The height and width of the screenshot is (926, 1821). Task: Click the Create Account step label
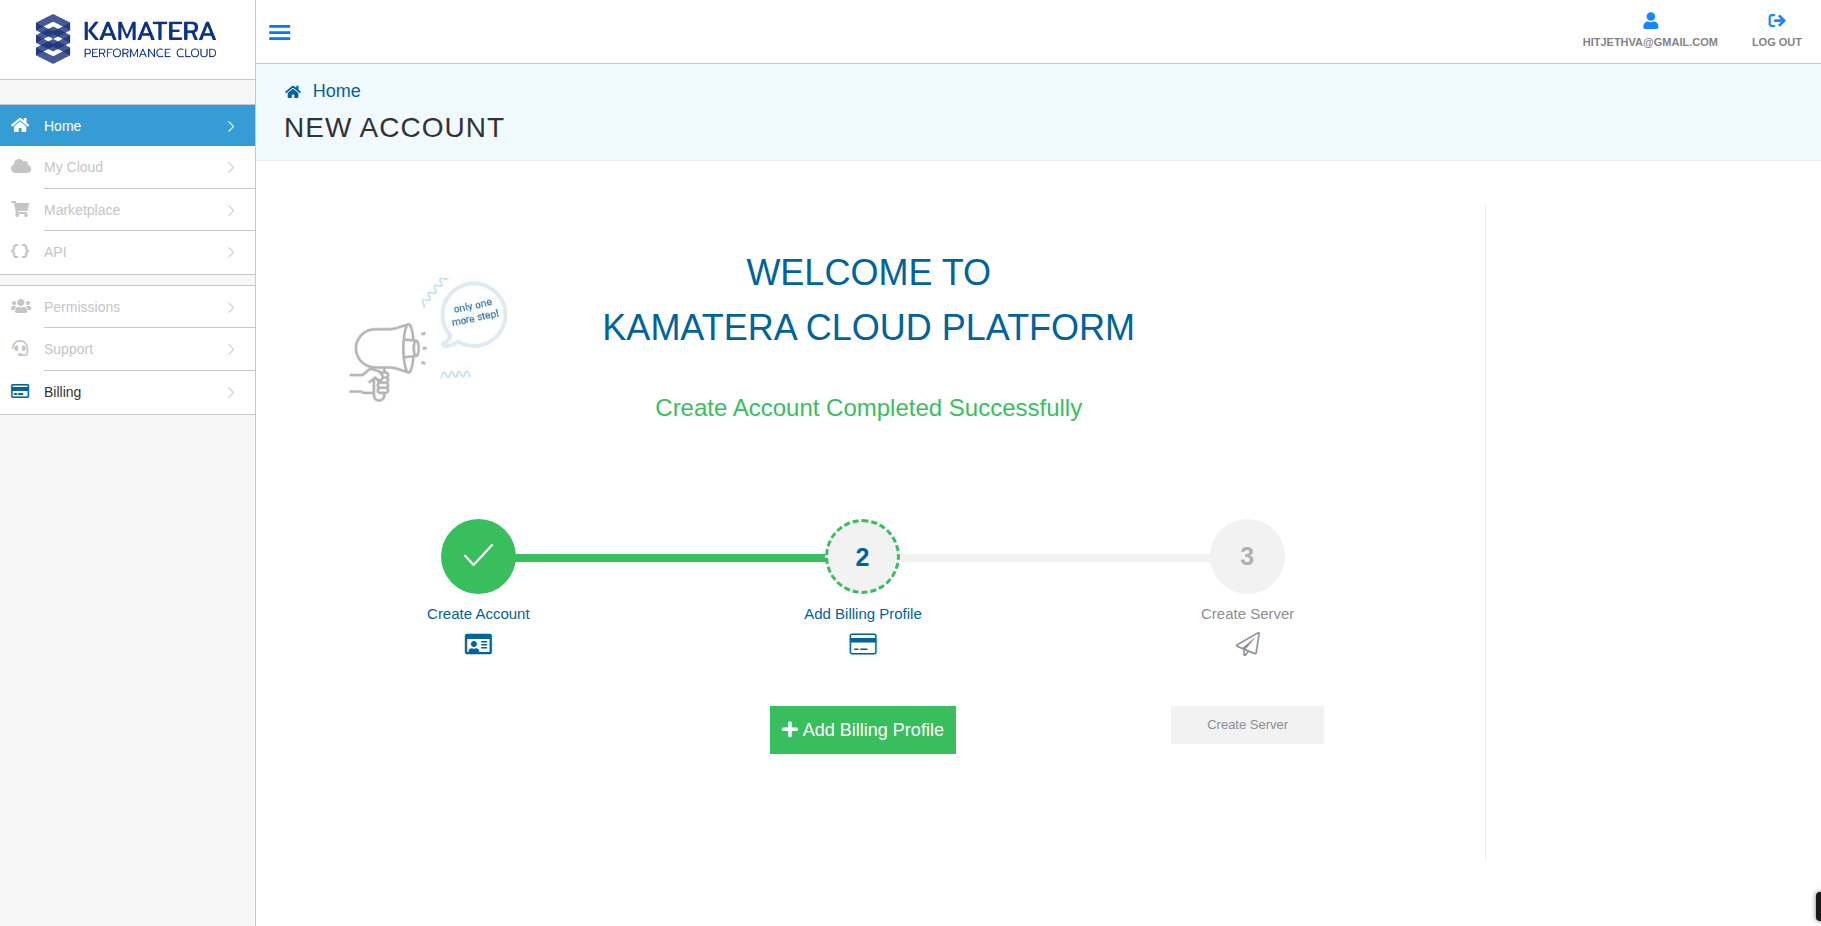[x=478, y=614]
